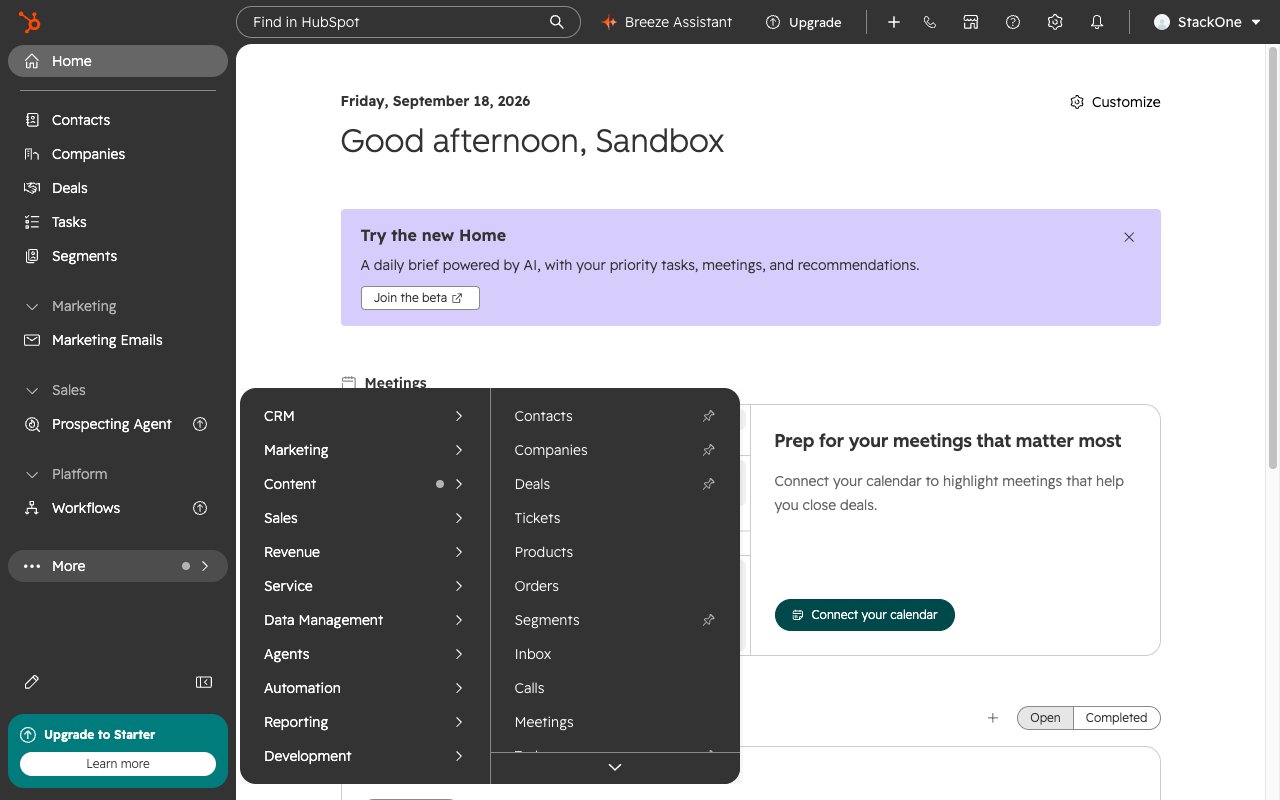1280x800 pixels.
Task: Expand the Content menu category
Action: 364,484
